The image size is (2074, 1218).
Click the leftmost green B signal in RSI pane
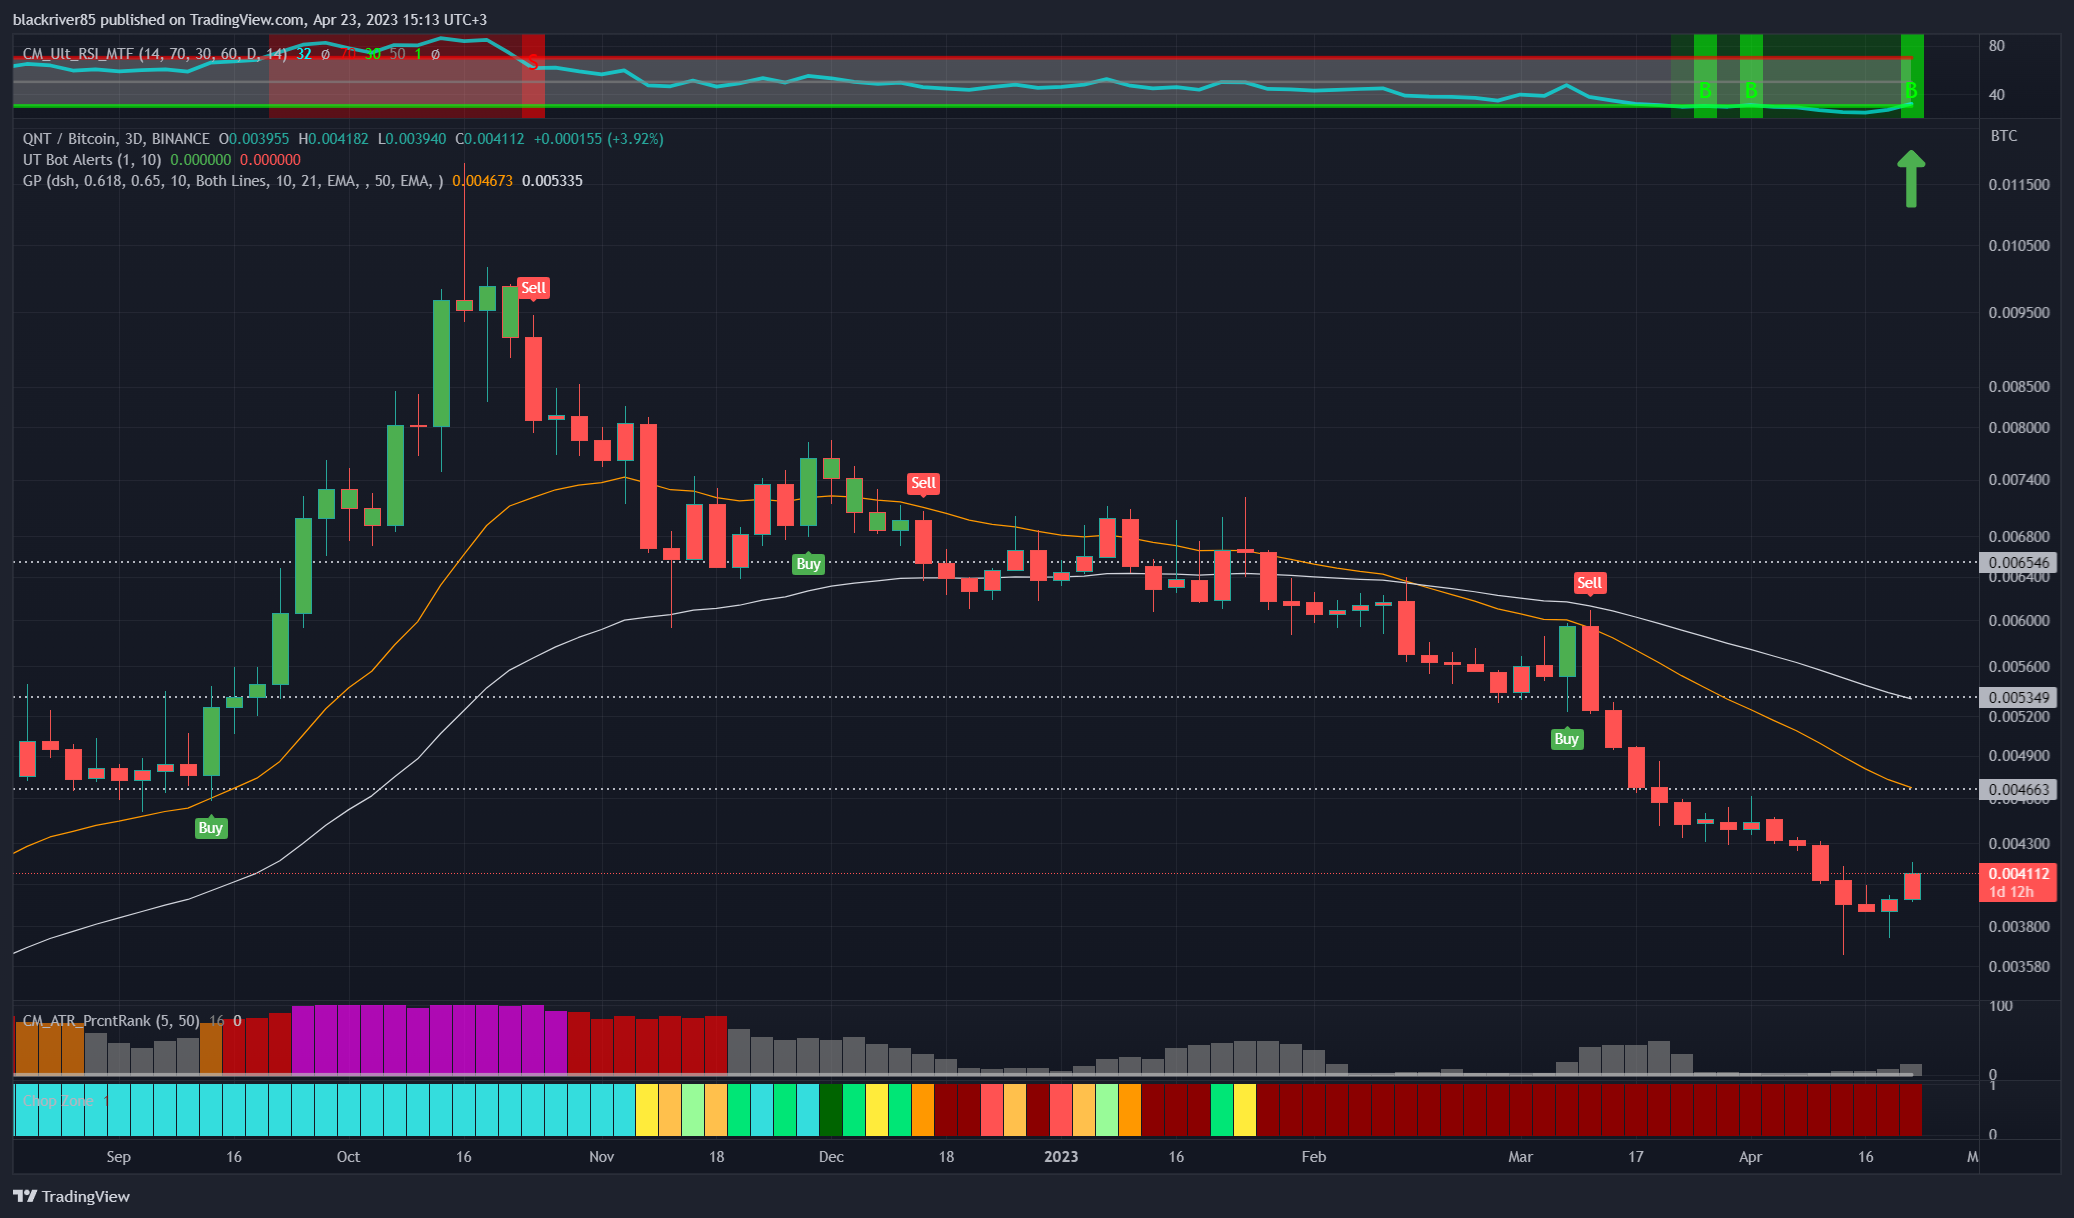coord(1705,91)
